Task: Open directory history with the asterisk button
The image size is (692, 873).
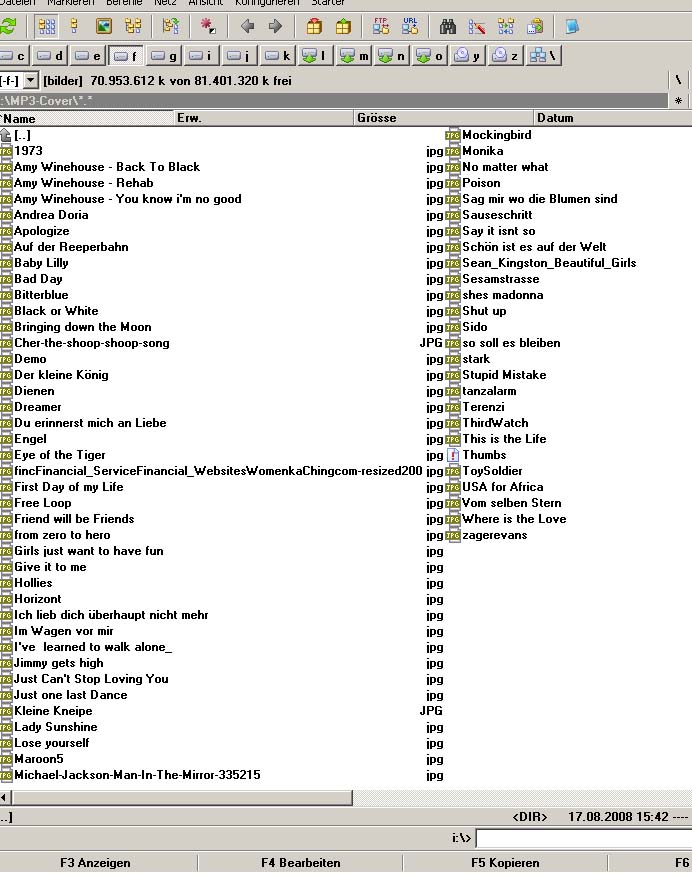Action: pos(678,101)
